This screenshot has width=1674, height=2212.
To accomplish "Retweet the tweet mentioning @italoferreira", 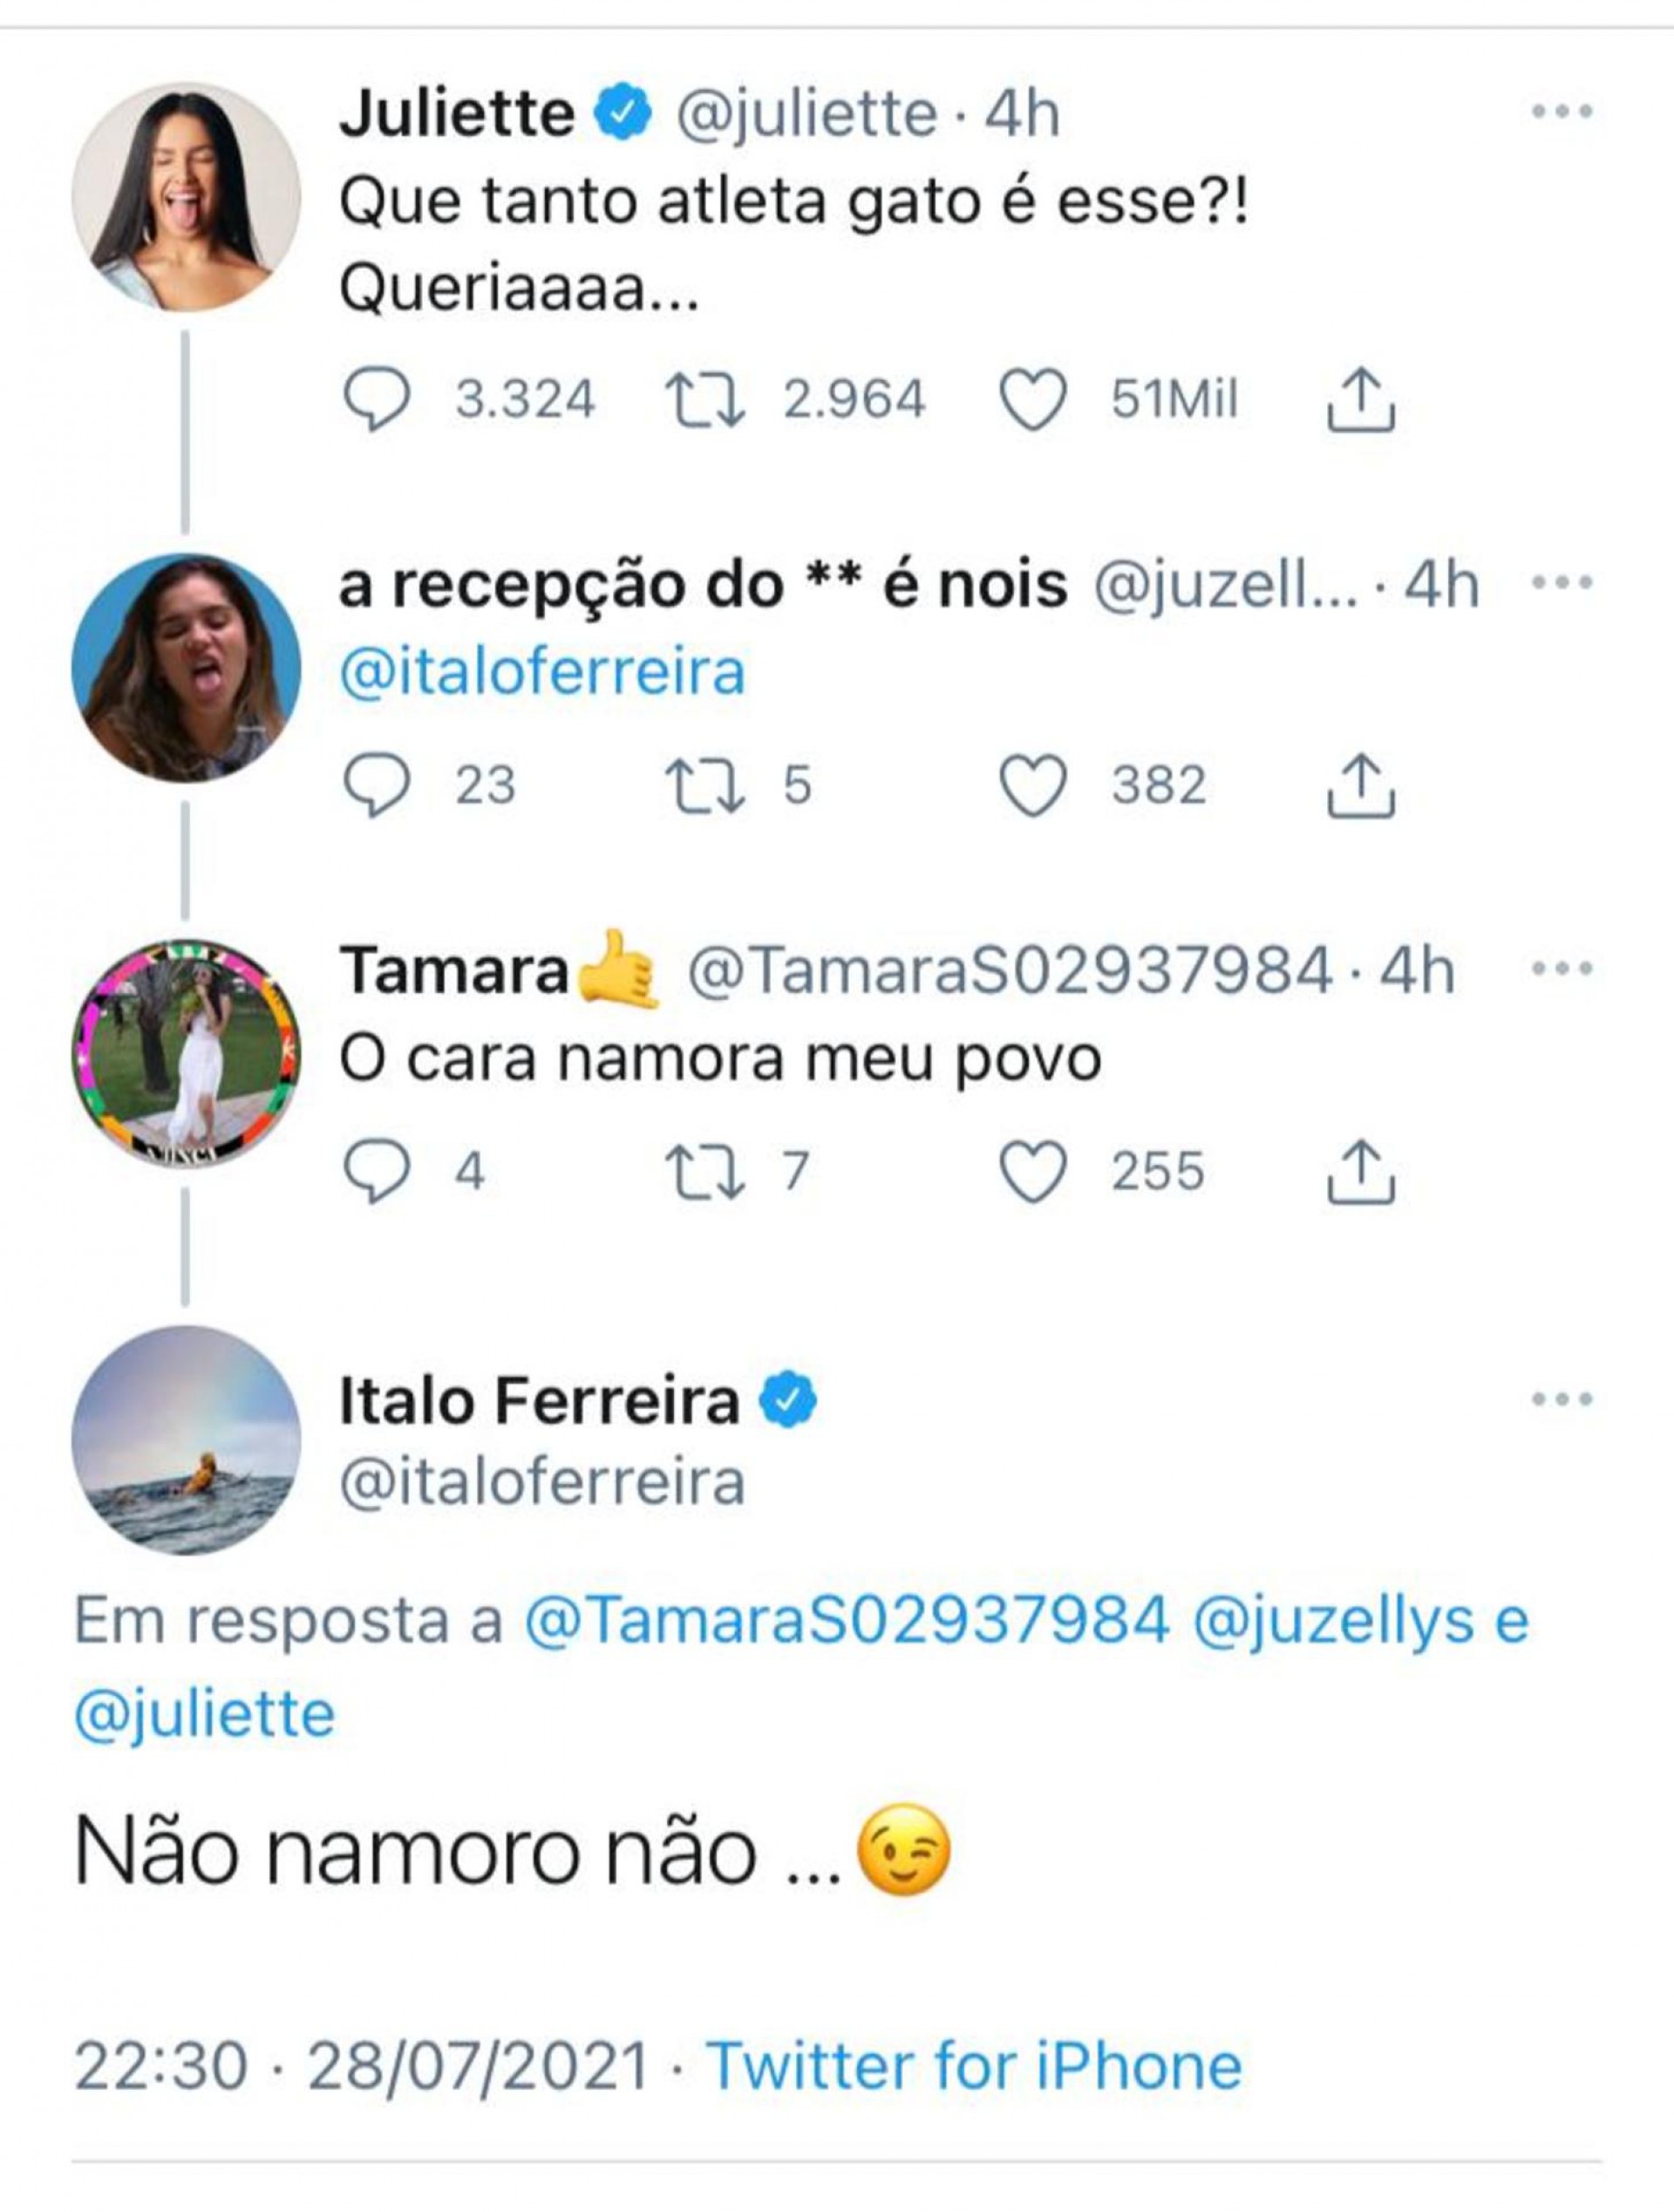I will [x=705, y=786].
